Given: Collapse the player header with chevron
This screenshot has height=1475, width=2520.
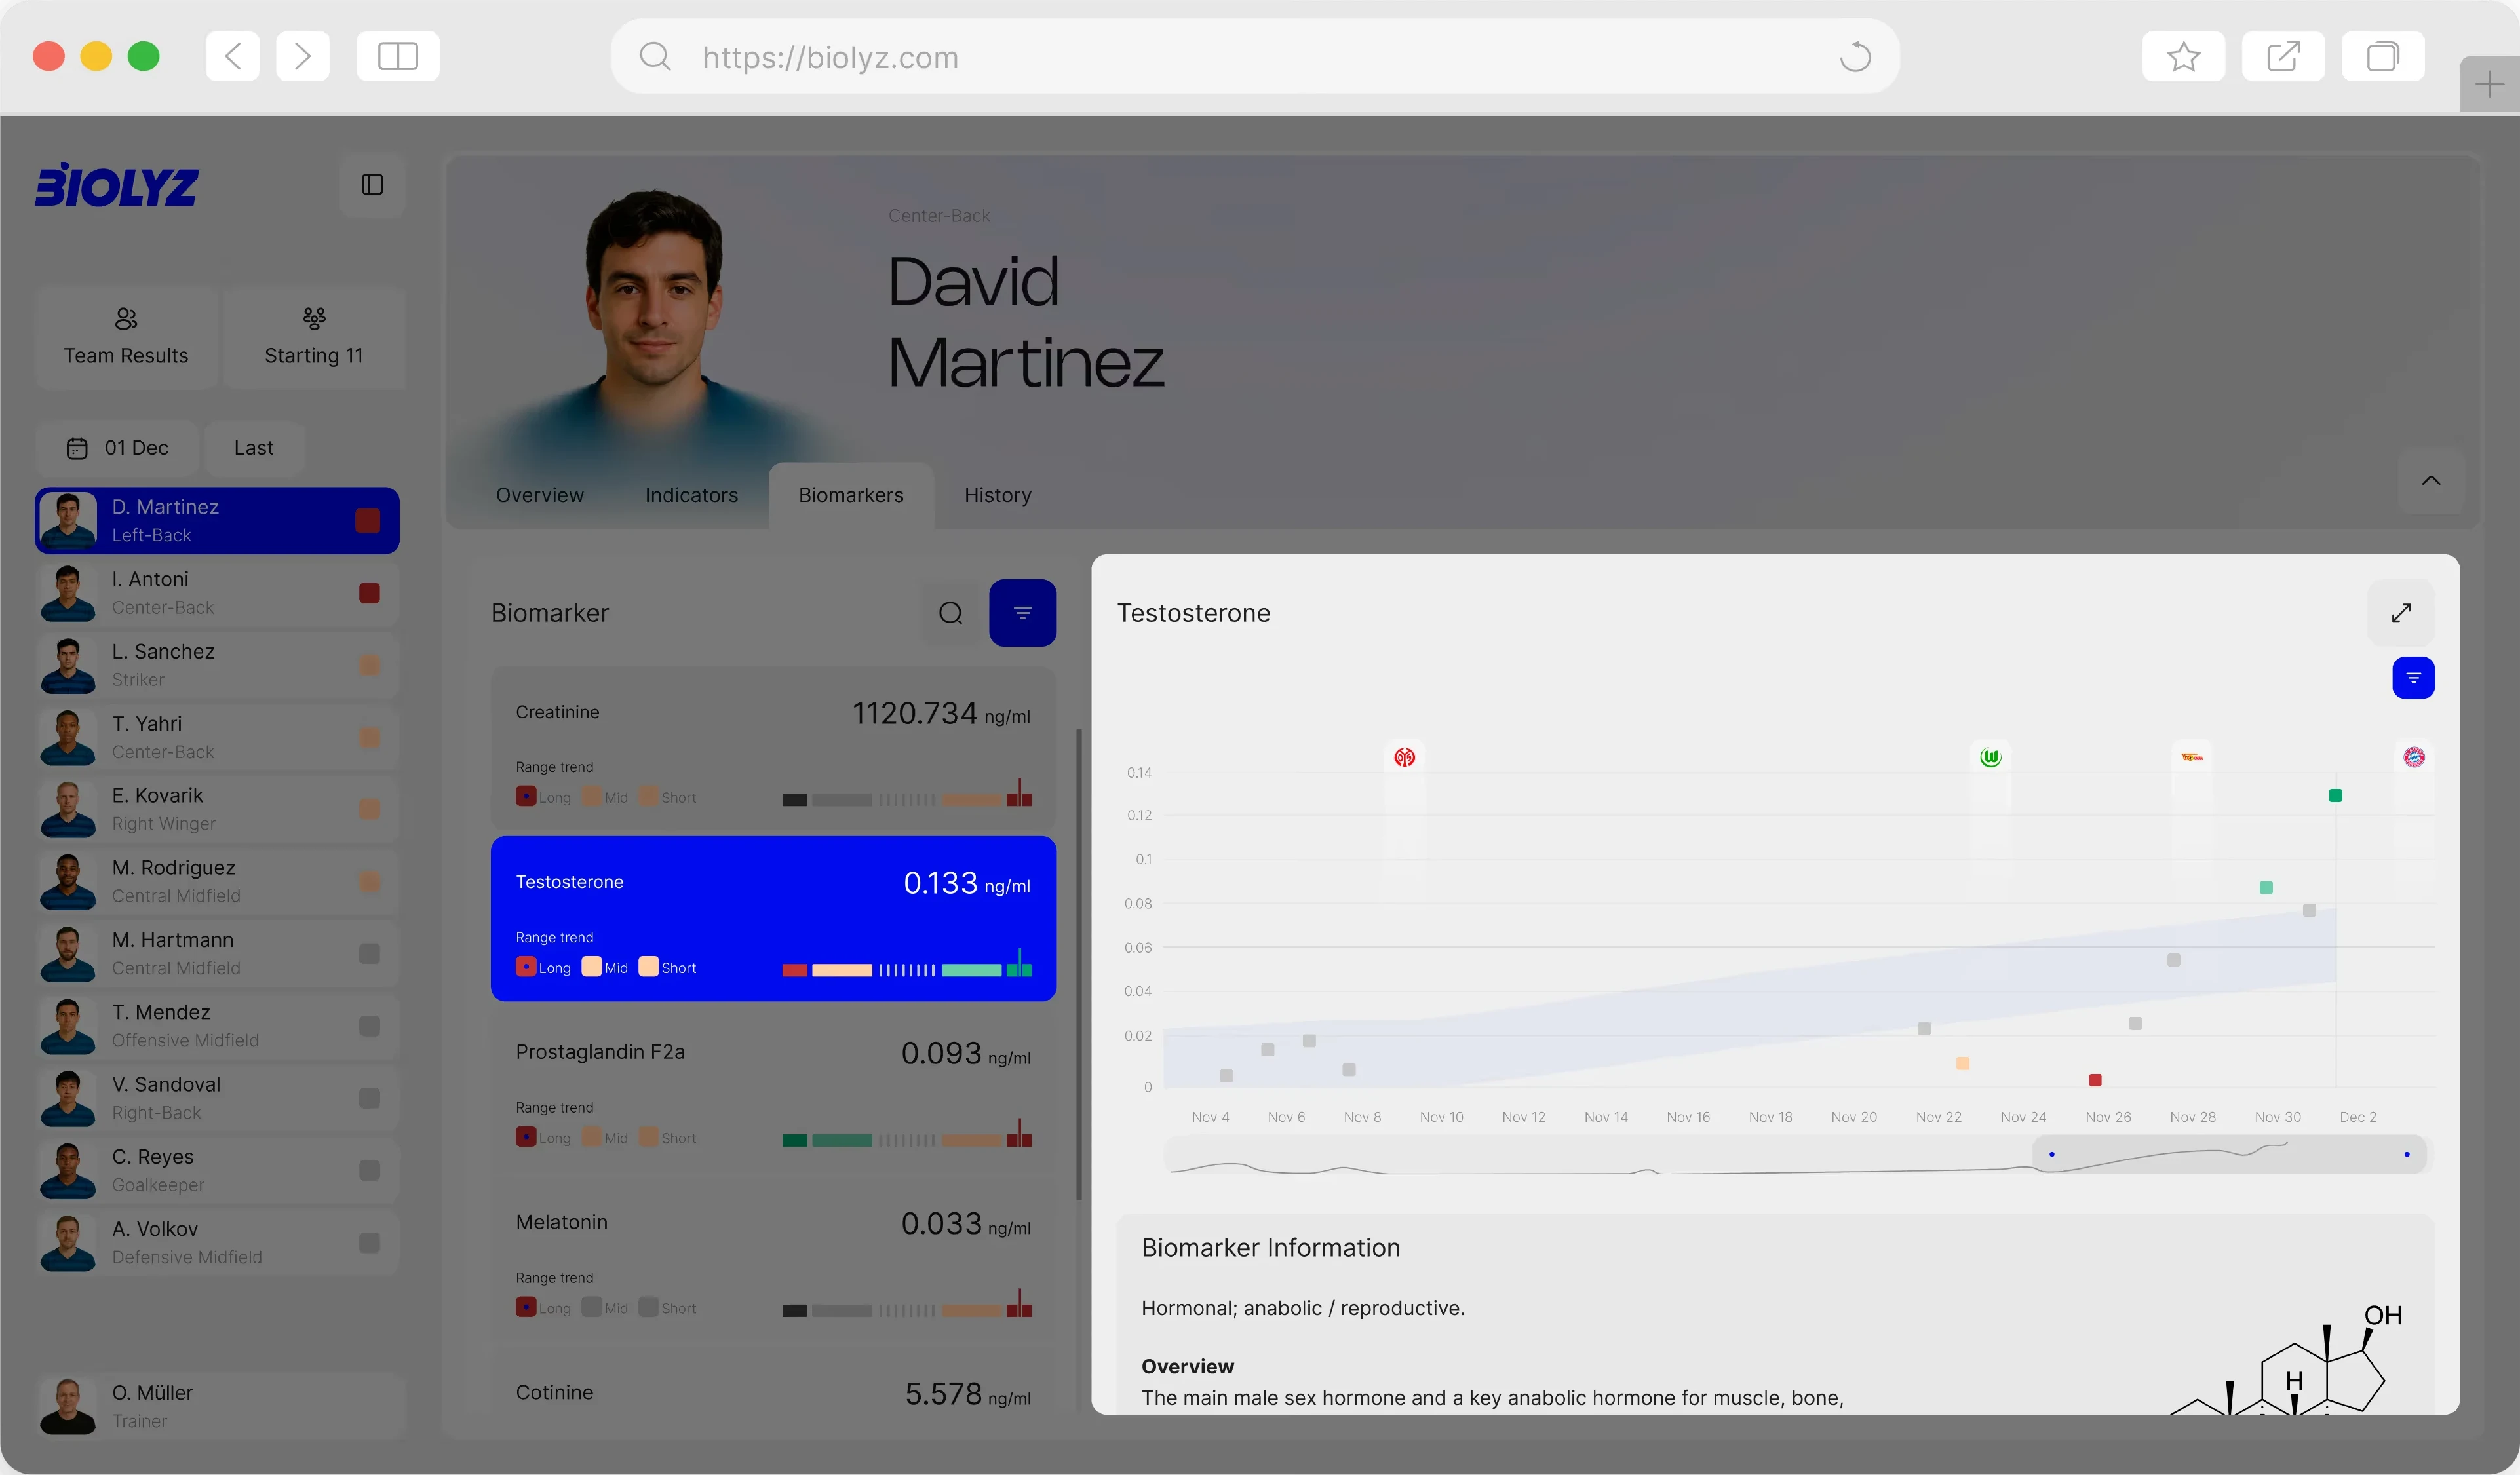Looking at the screenshot, I should [x=2431, y=481].
